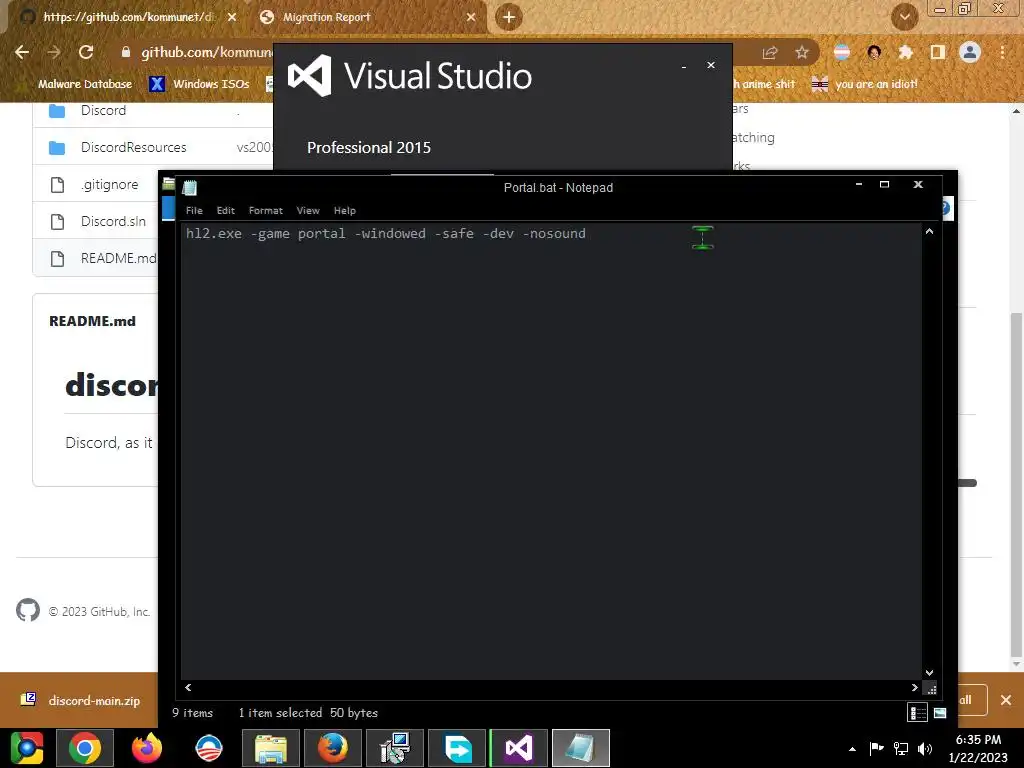
Task: Click the Notepad vertical scrollbar down arrow
Action: point(929,673)
